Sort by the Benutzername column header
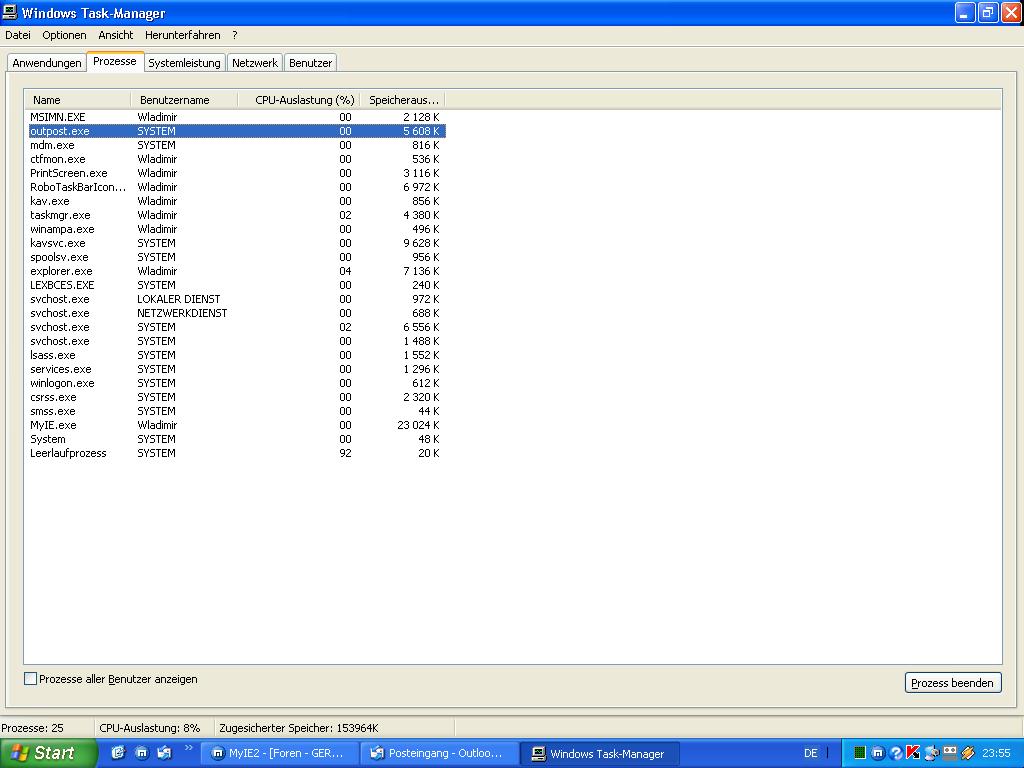The width and height of the screenshot is (1024, 768). click(184, 100)
